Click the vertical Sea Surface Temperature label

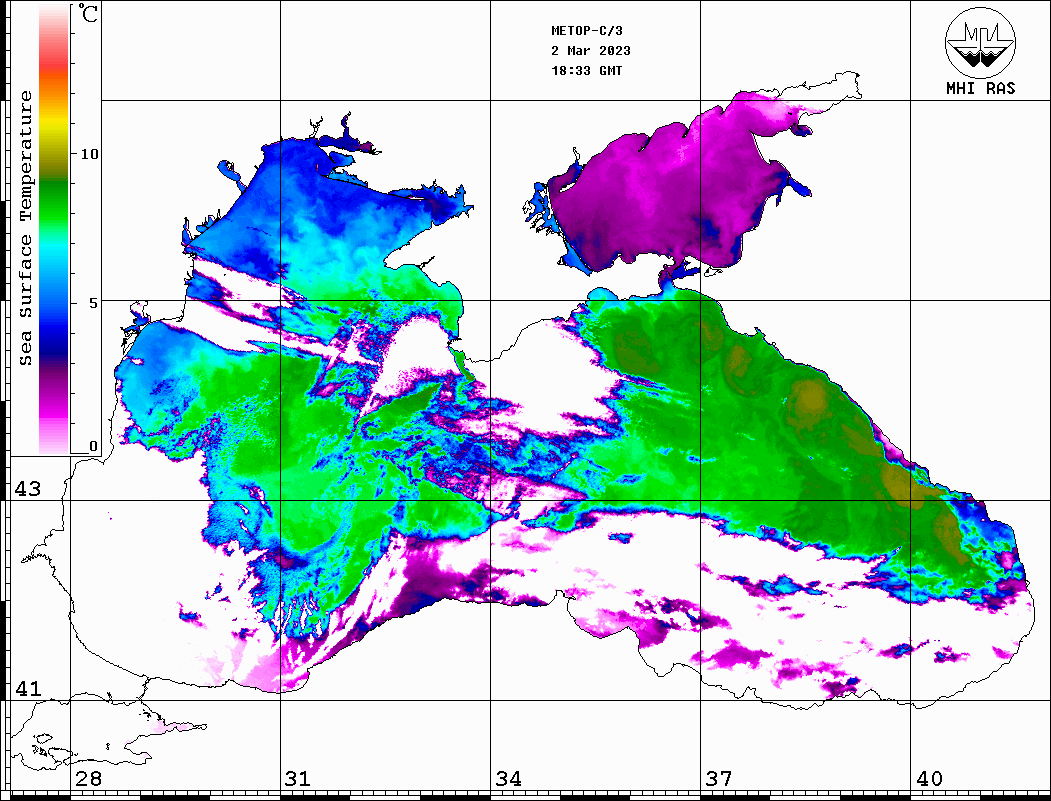(26, 228)
